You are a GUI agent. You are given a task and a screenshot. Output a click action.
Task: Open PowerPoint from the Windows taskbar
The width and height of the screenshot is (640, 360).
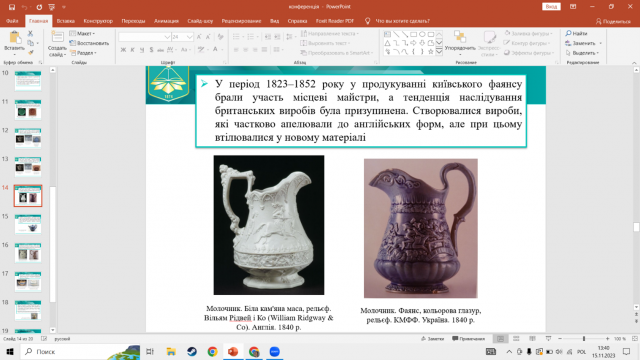point(233,351)
